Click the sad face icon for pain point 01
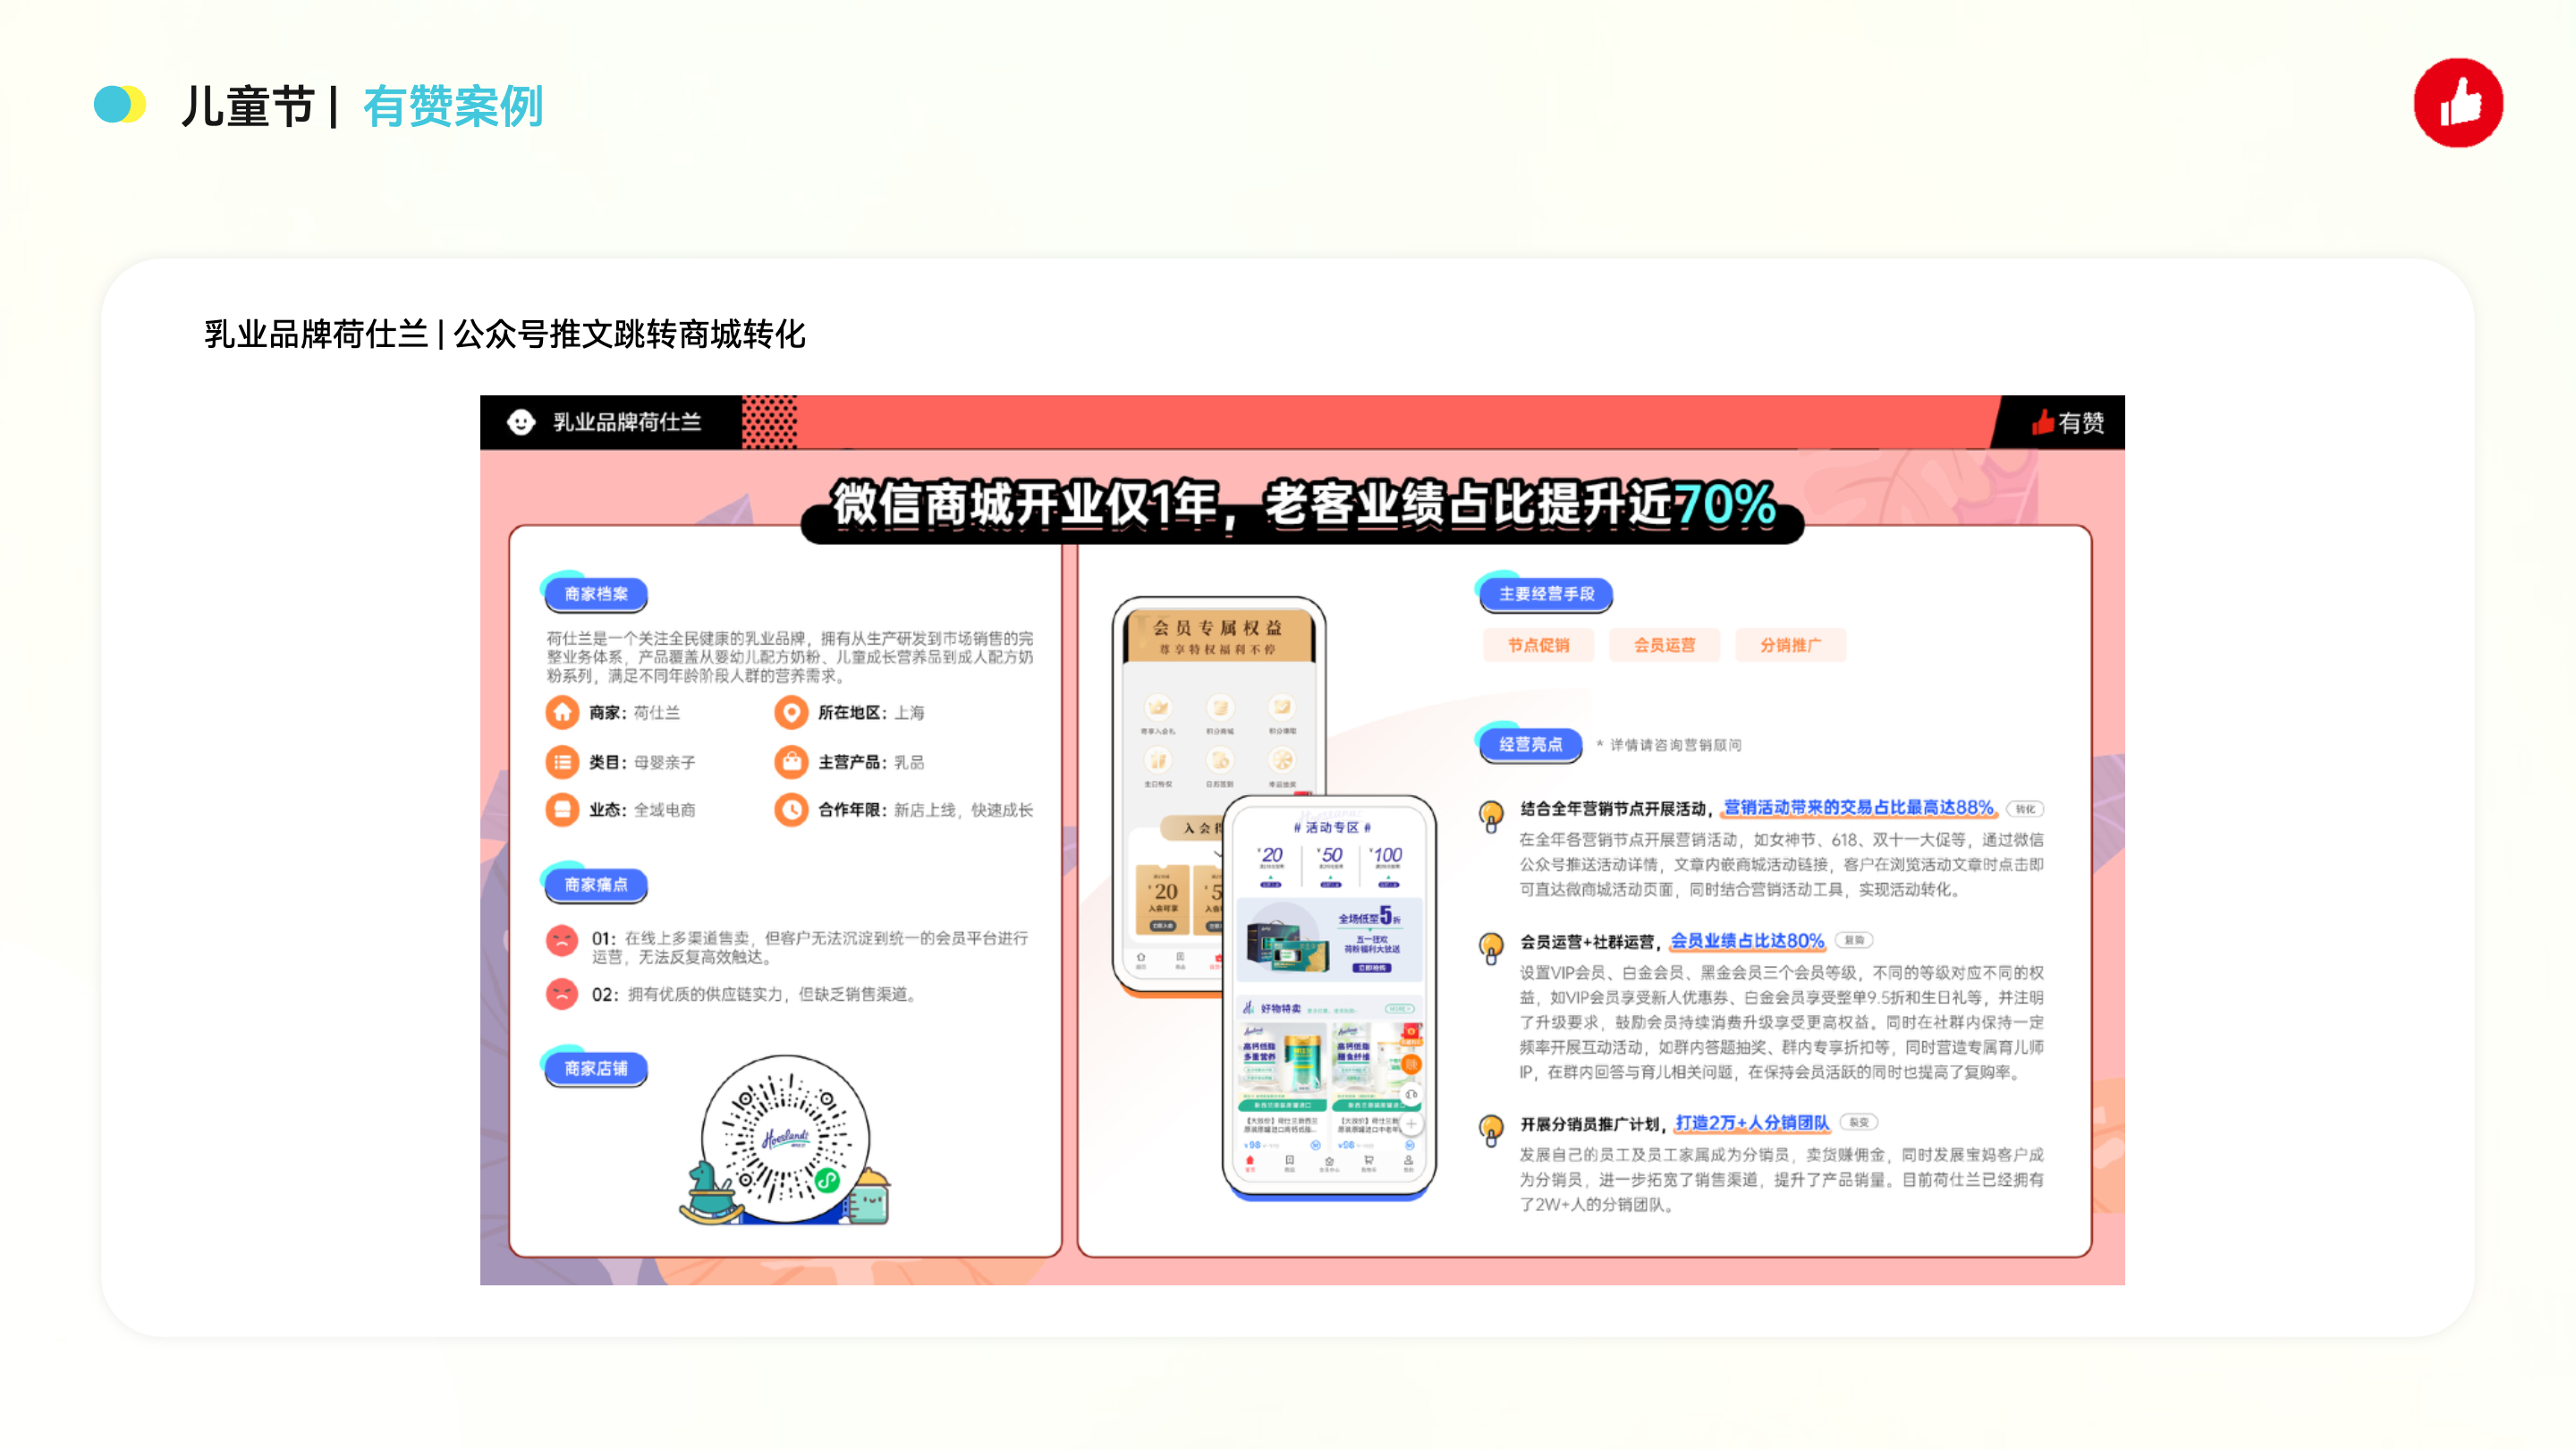 (x=562, y=940)
